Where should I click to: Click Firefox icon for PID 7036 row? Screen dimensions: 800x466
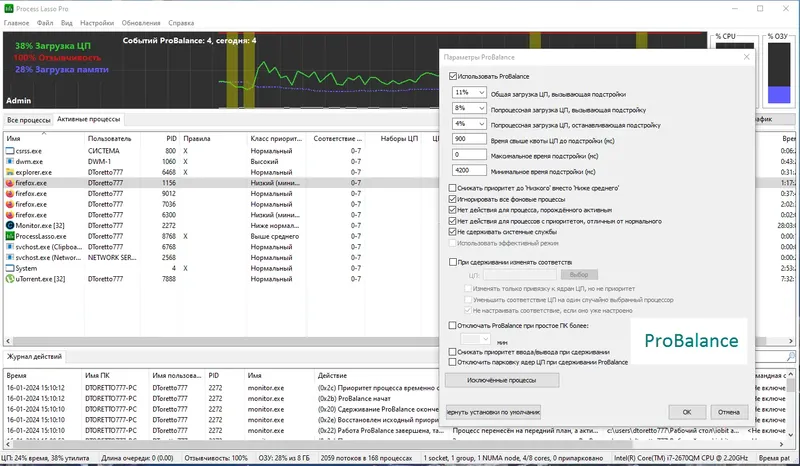(10, 204)
